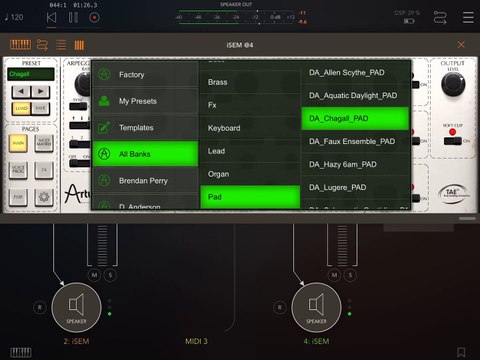This screenshot has width=480, height=360.
Task: Tap the speaker output of 4: iSEM
Action: 316,307
